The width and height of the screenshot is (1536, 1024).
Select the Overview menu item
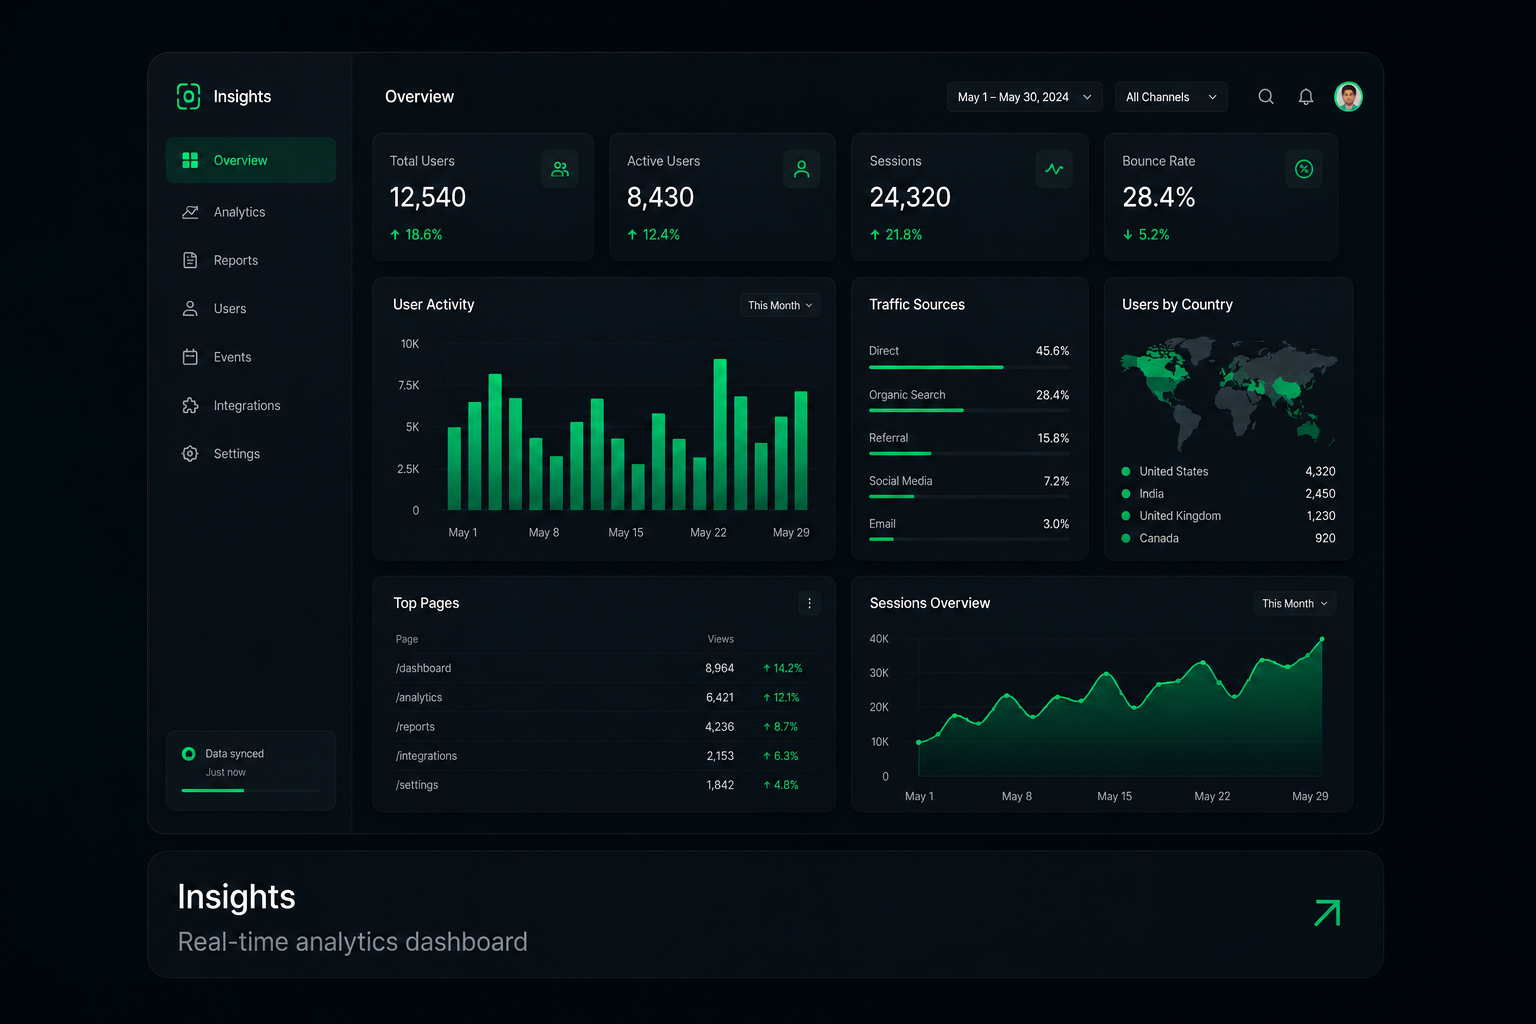(x=251, y=160)
